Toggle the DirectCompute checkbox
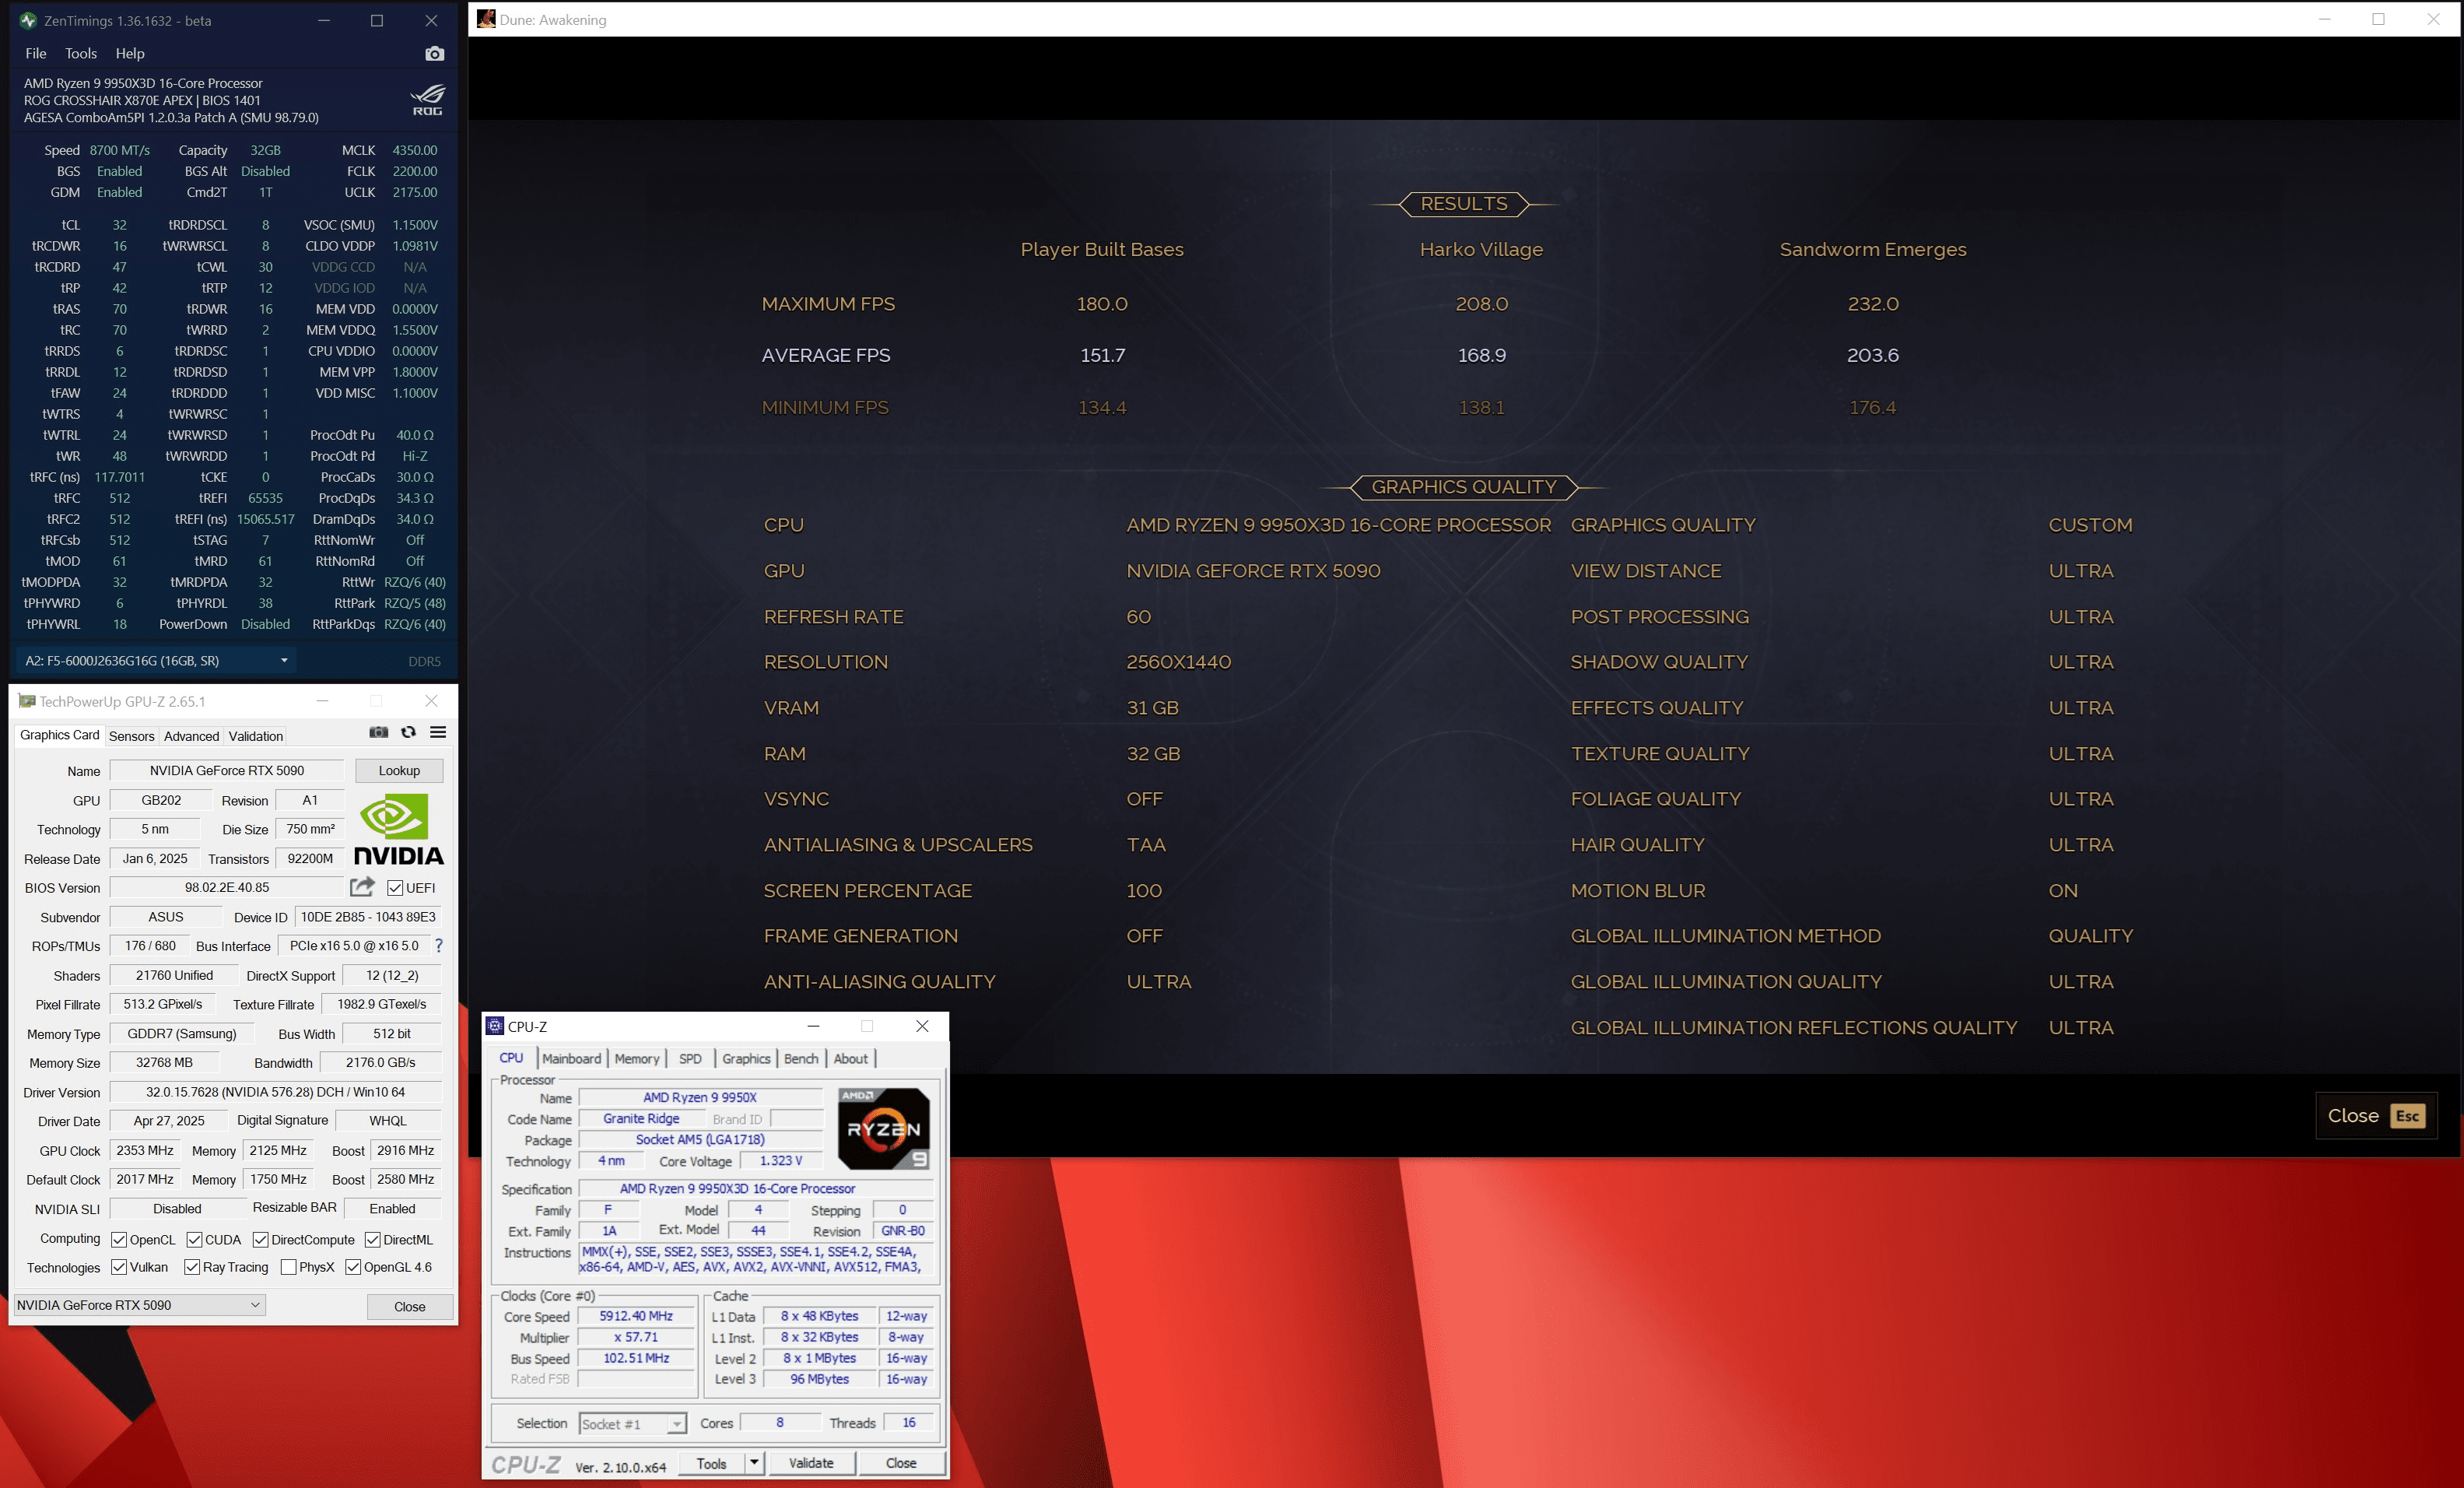The width and height of the screenshot is (2464, 1488). pos(261,1240)
